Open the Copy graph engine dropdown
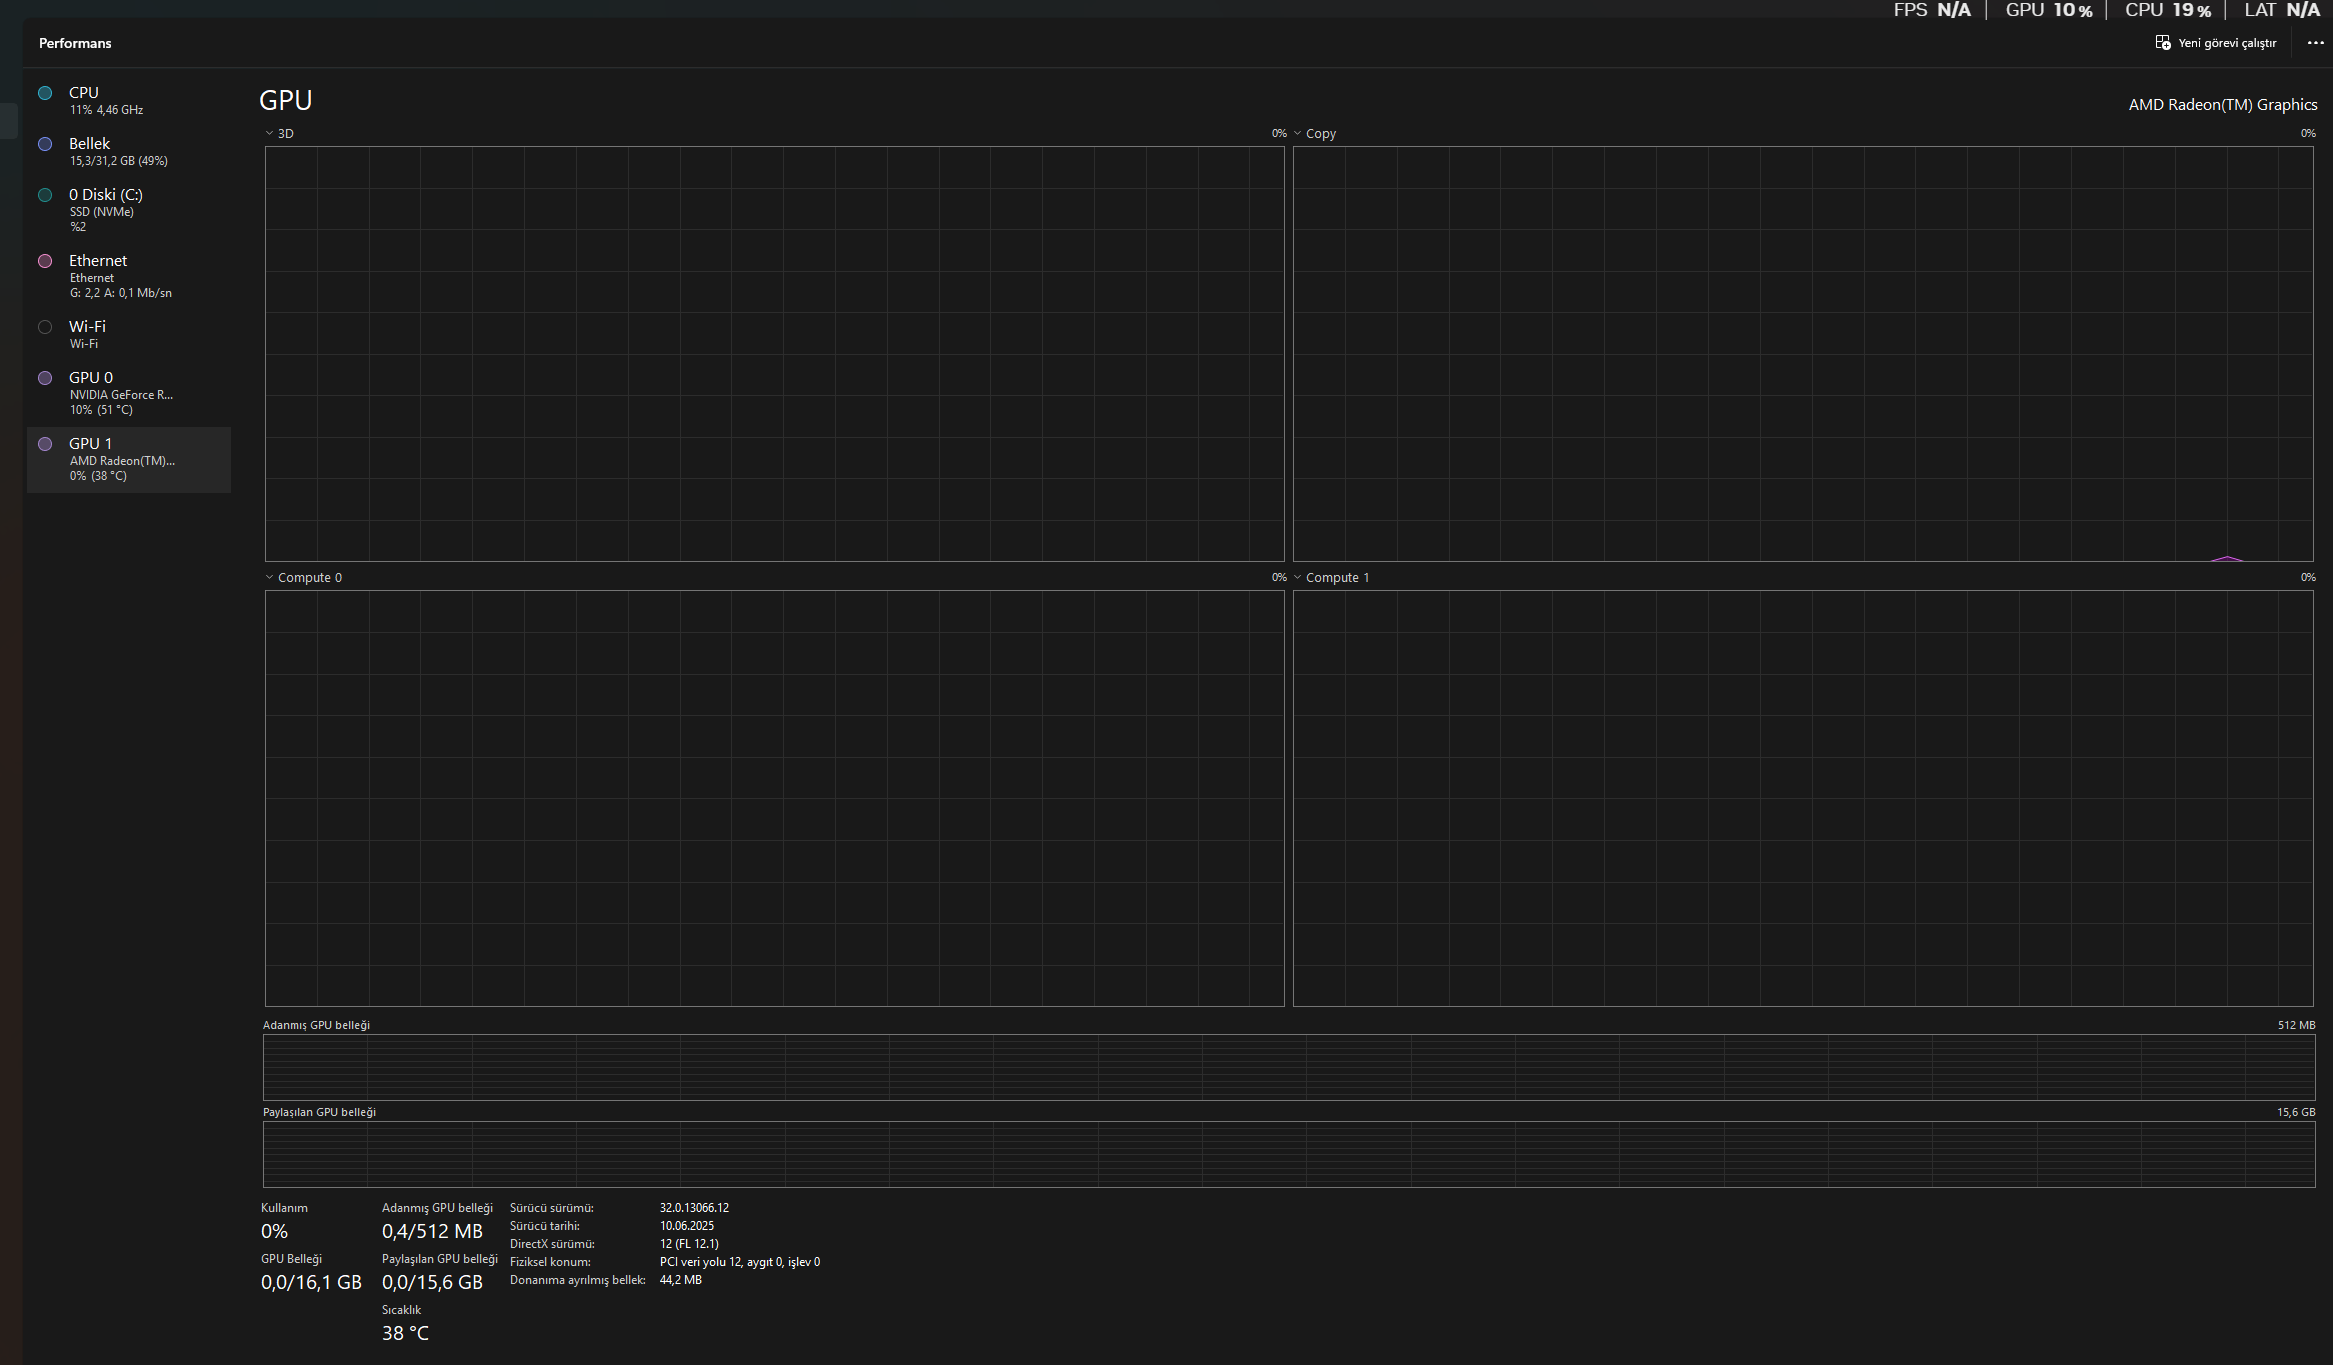 [x=1314, y=133]
